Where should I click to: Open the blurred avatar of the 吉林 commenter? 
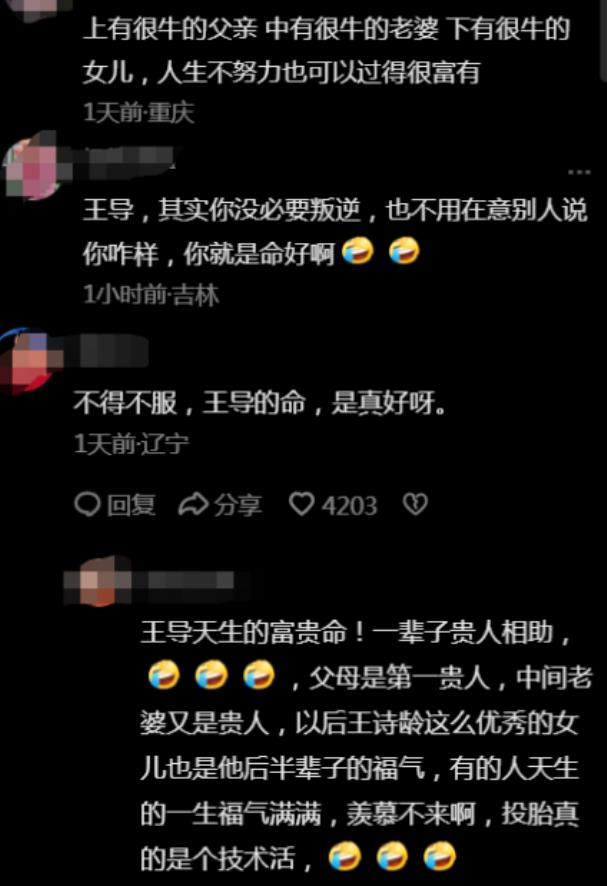coord(32,165)
